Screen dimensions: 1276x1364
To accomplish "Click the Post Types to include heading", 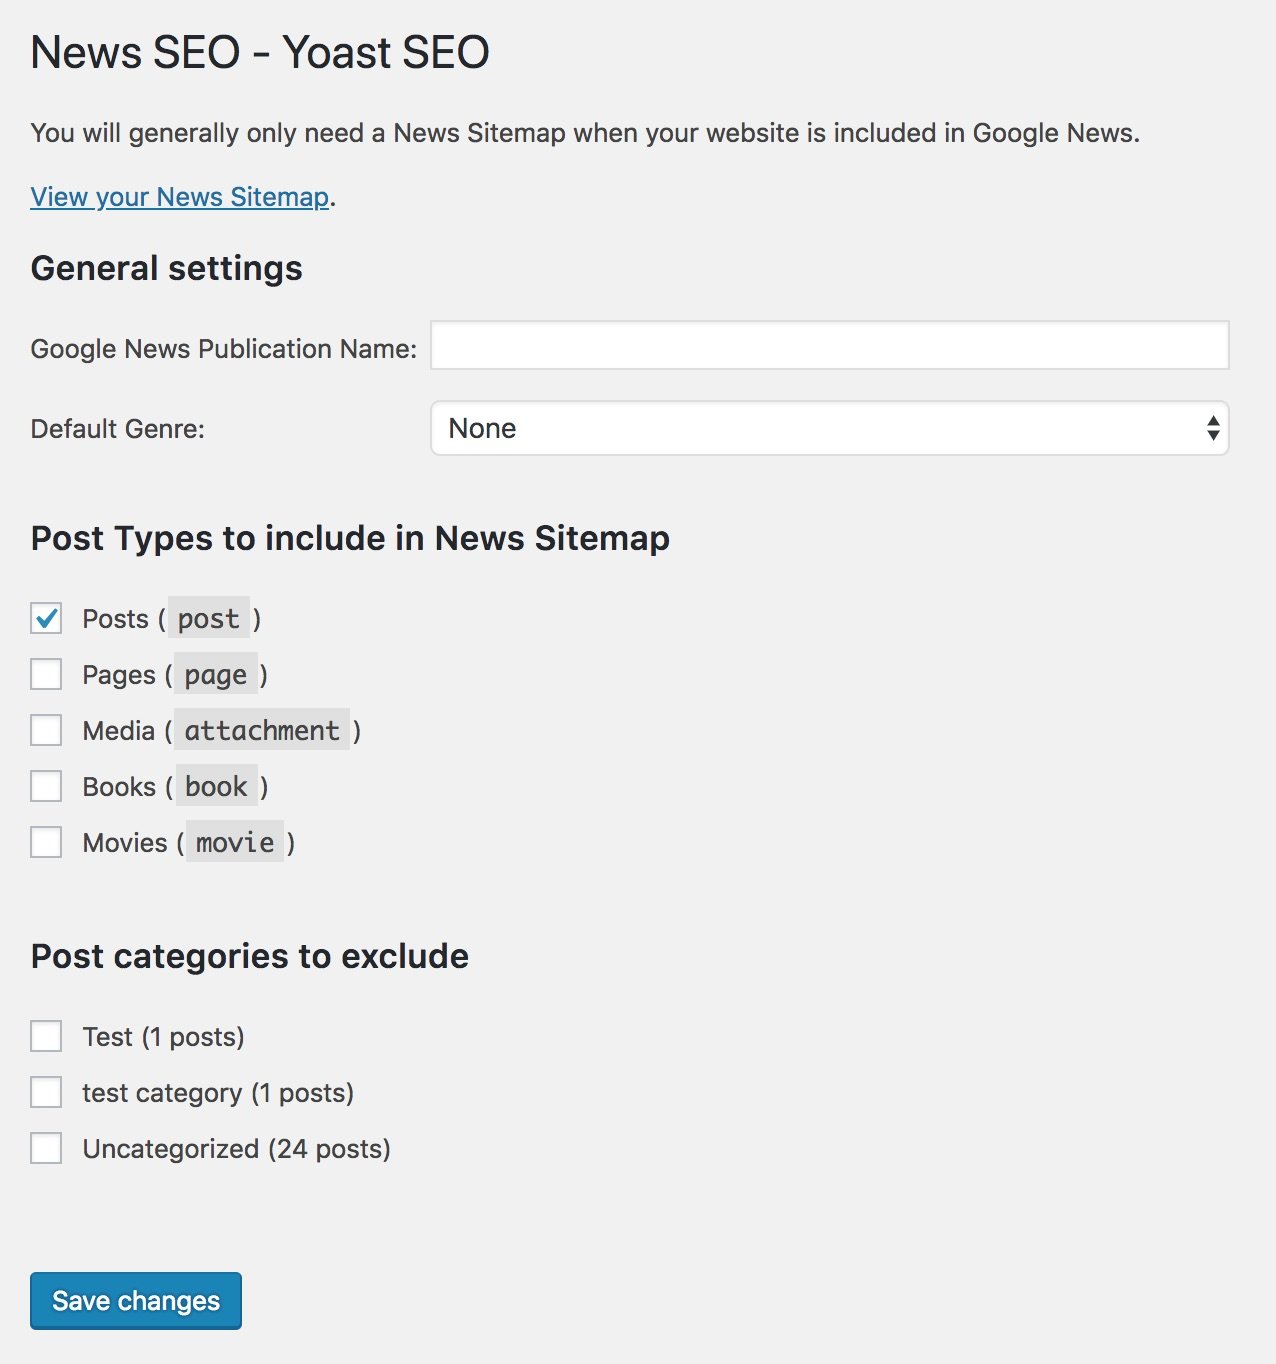I will click(350, 538).
